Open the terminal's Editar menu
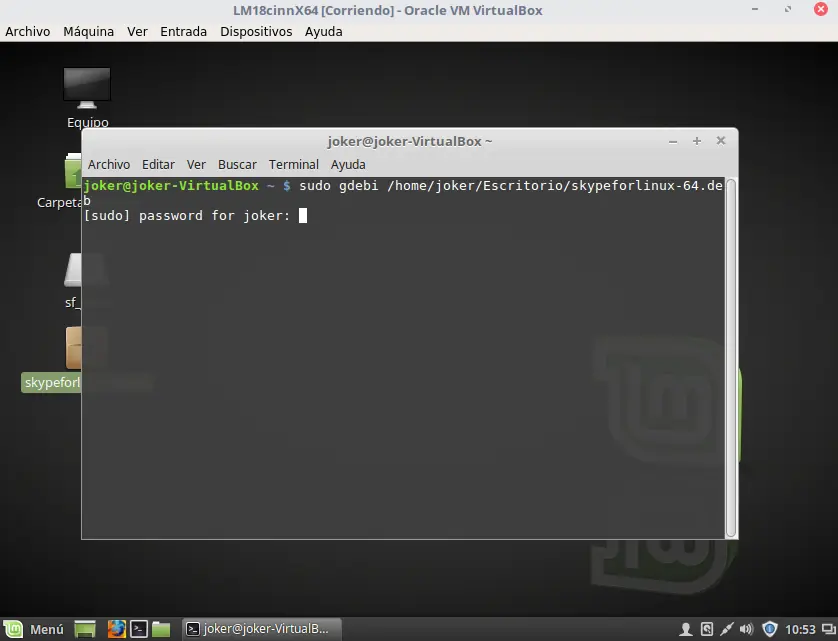The image size is (838, 641). [x=158, y=165]
